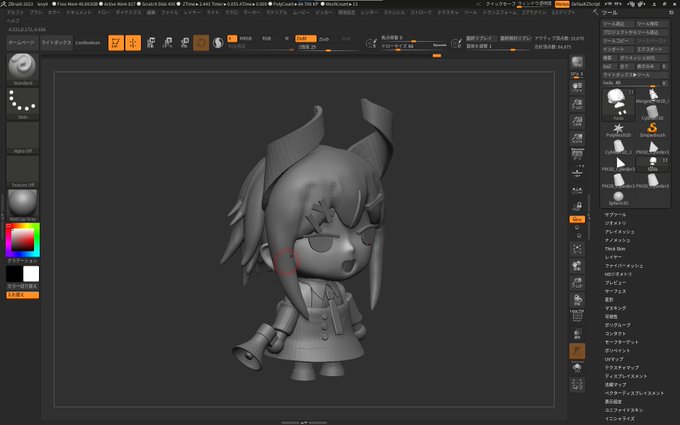Click the Actual size icon

point(577,121)
